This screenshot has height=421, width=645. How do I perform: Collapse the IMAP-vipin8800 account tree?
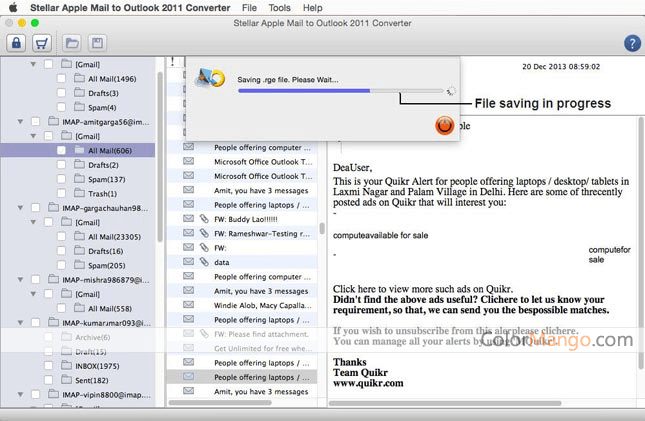pyautogui.click(x=20, y=394)
